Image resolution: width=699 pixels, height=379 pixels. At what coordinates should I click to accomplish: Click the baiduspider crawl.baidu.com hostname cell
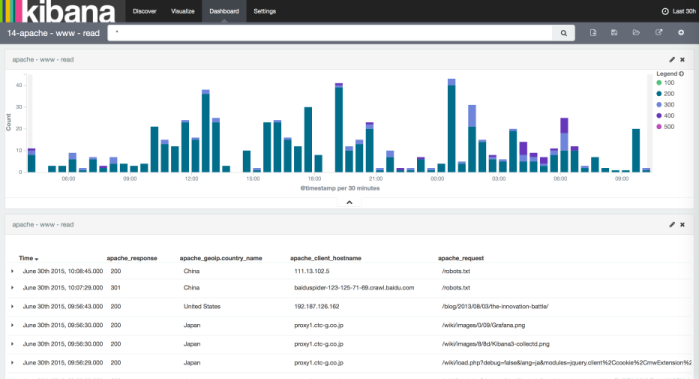coord(354,288)
